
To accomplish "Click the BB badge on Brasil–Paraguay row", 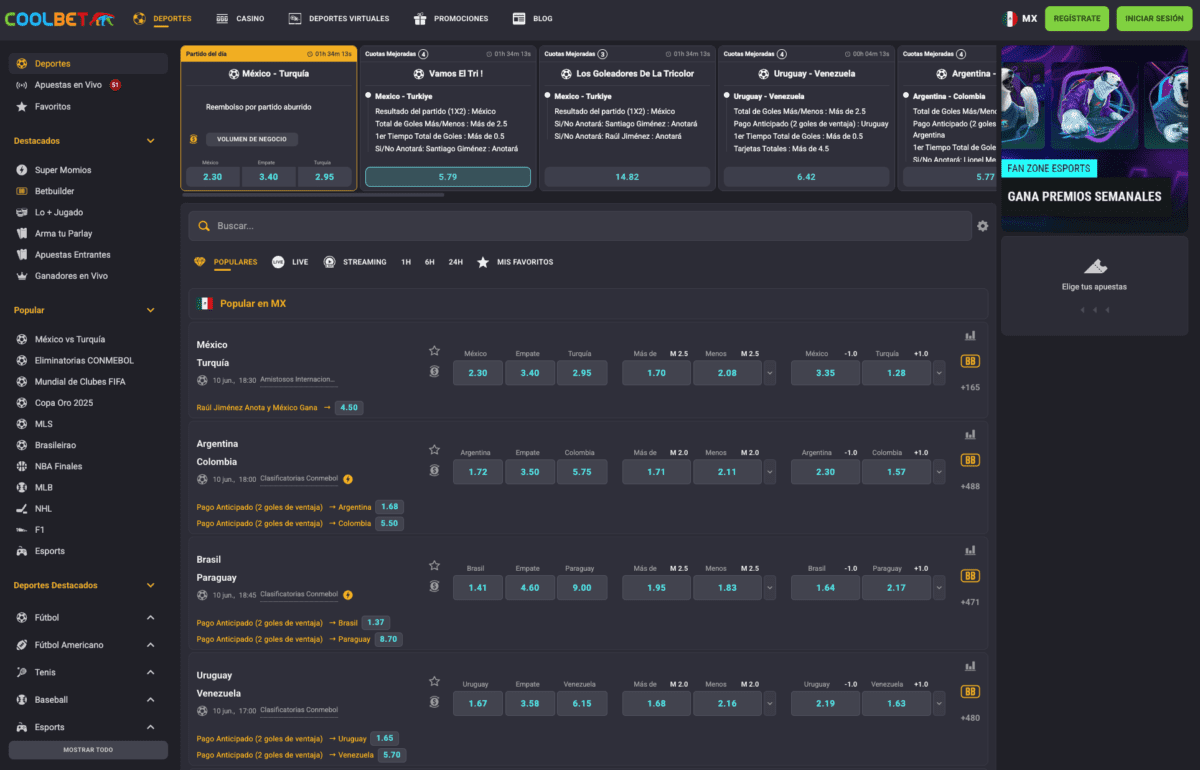I will pos(970,576).
